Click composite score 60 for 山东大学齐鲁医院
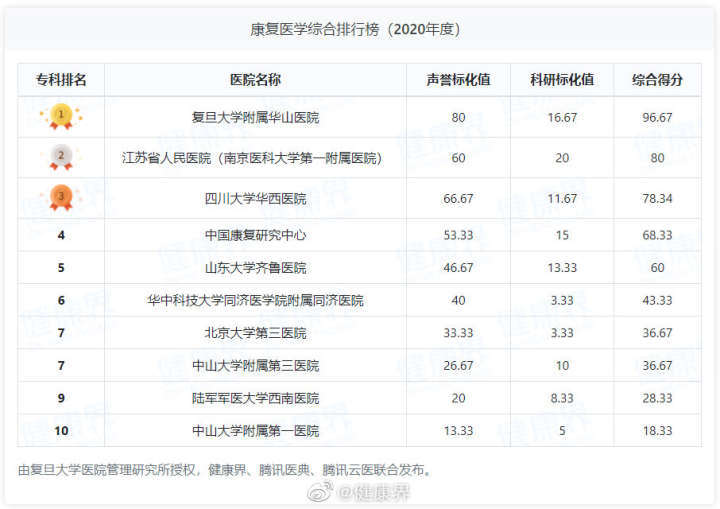 657,268
